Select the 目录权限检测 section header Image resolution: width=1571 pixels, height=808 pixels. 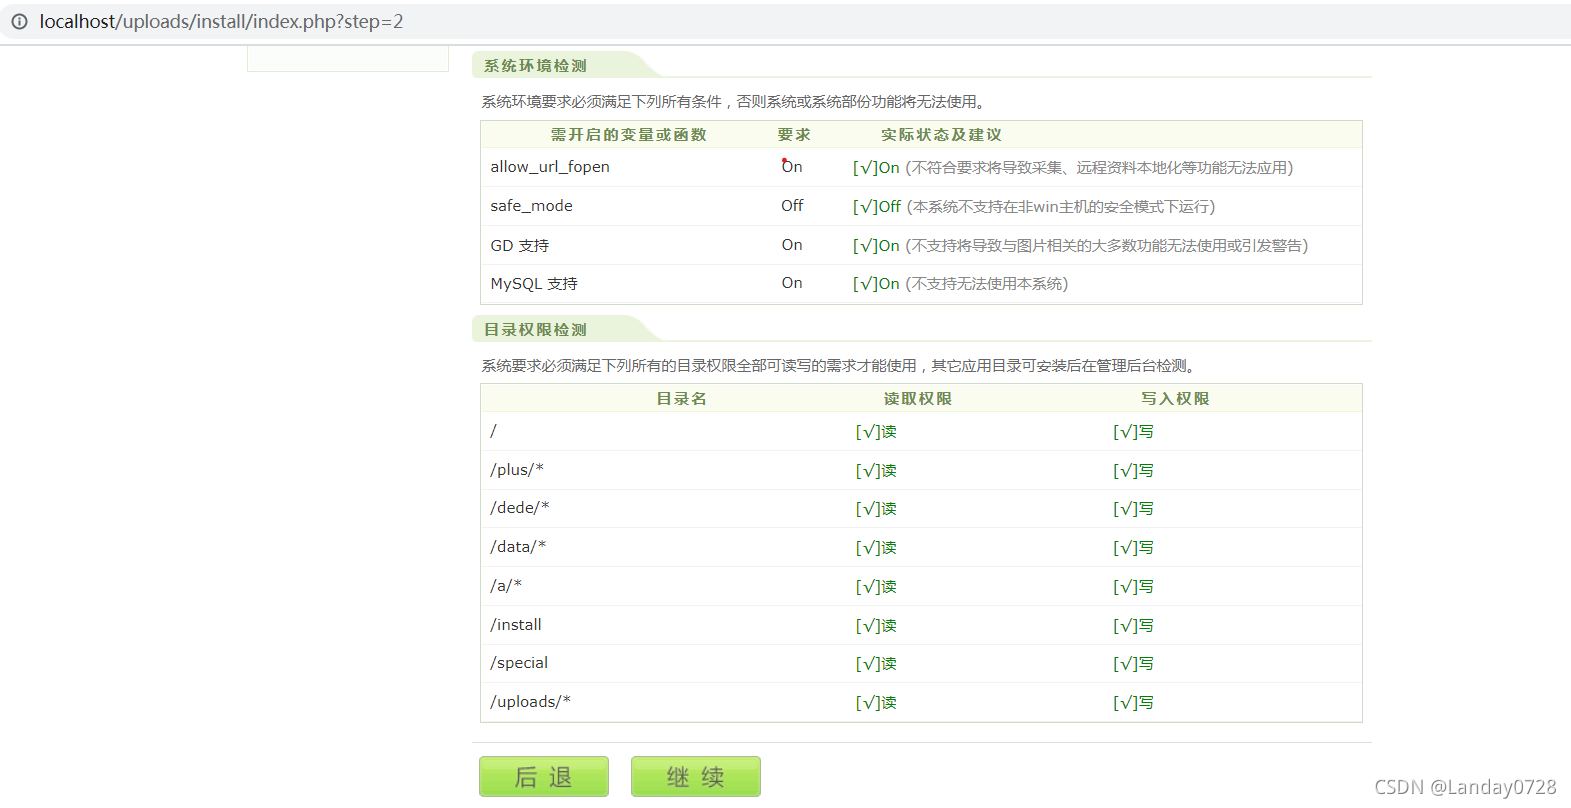point(535,330)
